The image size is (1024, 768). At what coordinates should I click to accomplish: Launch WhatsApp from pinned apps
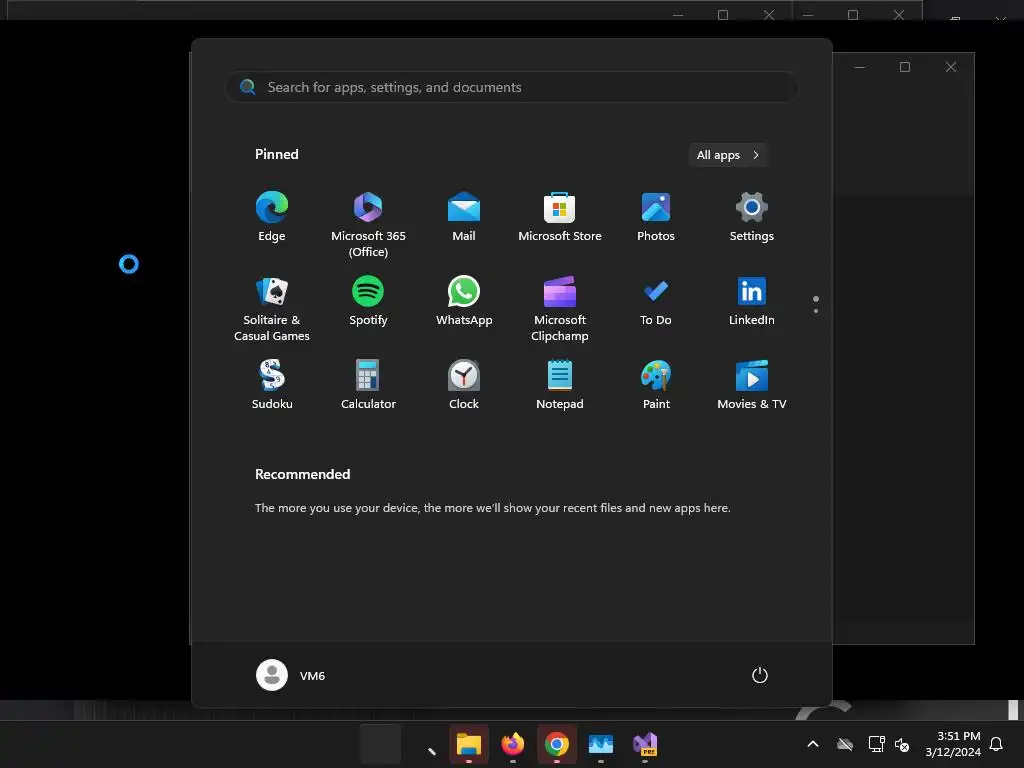[x=464, y=302]
